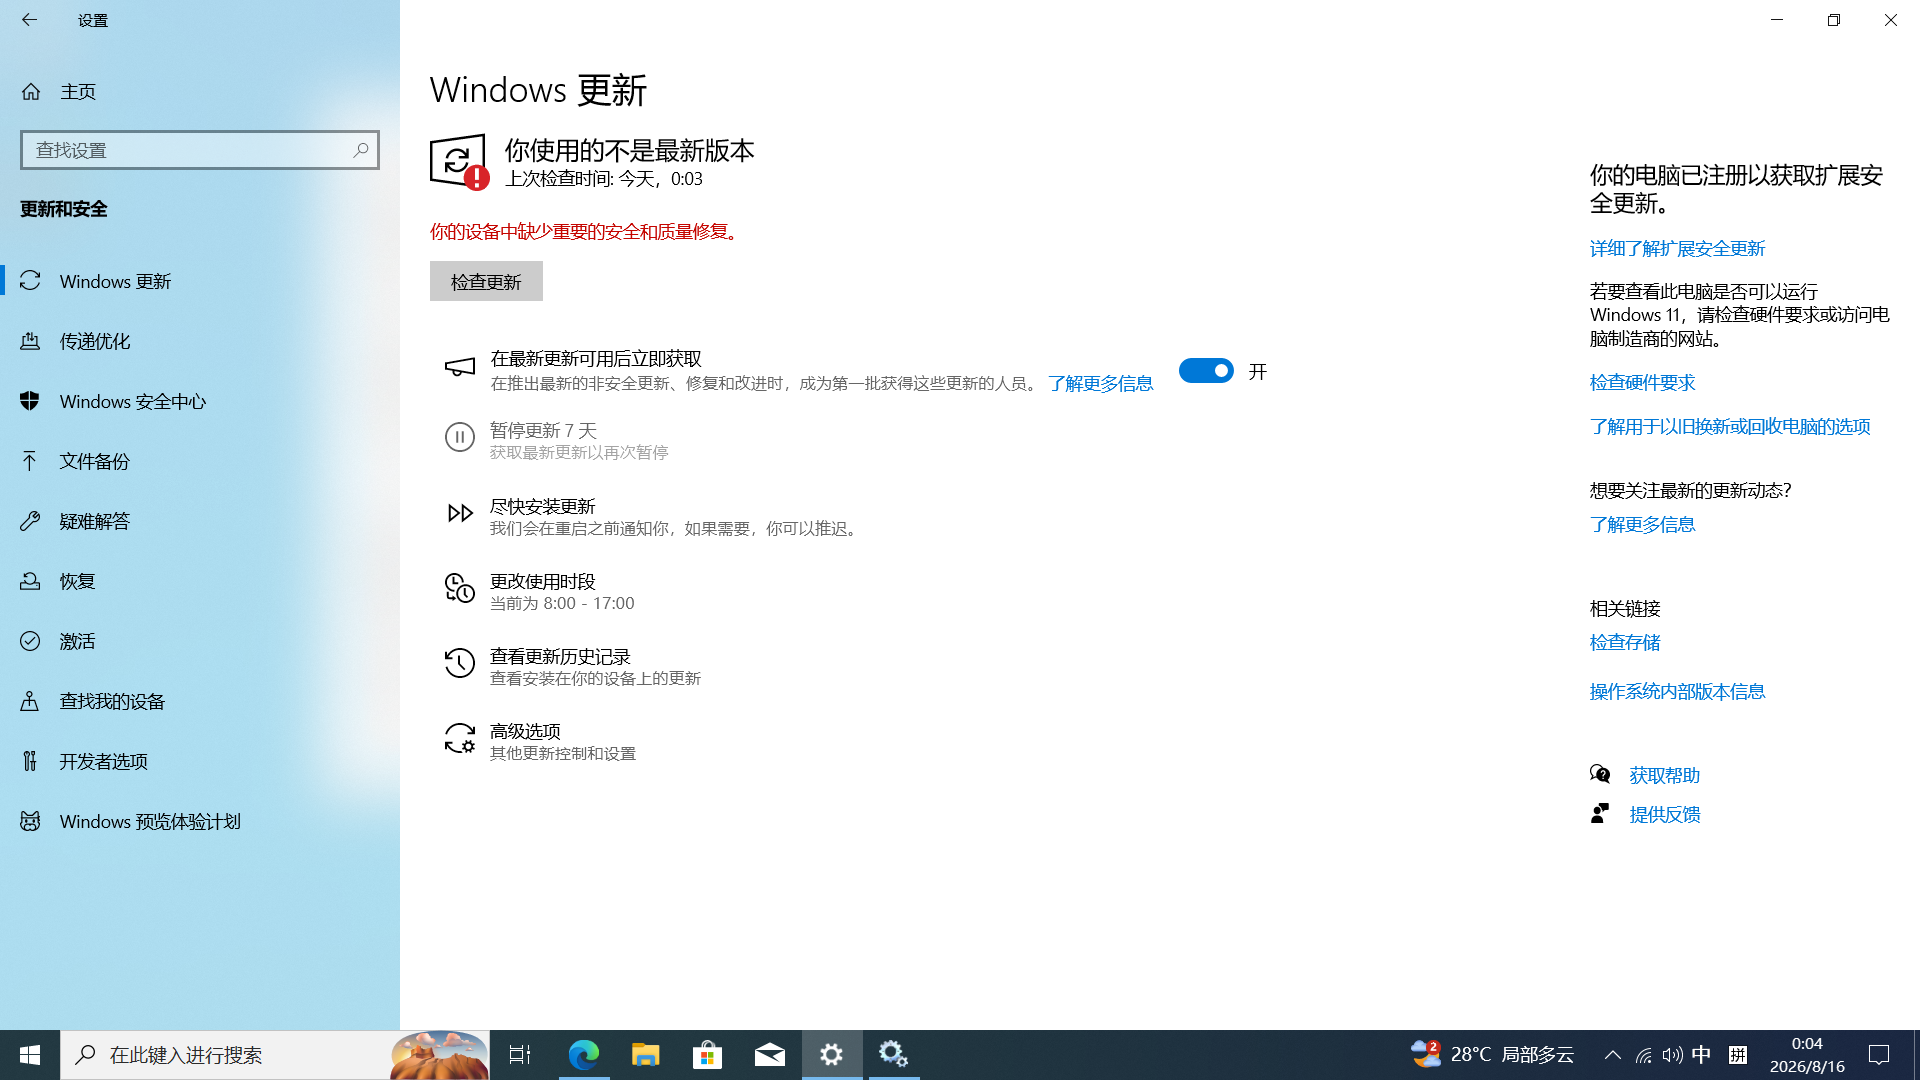
Task: Click the 恢复 recovery icon
Action: 30,581
